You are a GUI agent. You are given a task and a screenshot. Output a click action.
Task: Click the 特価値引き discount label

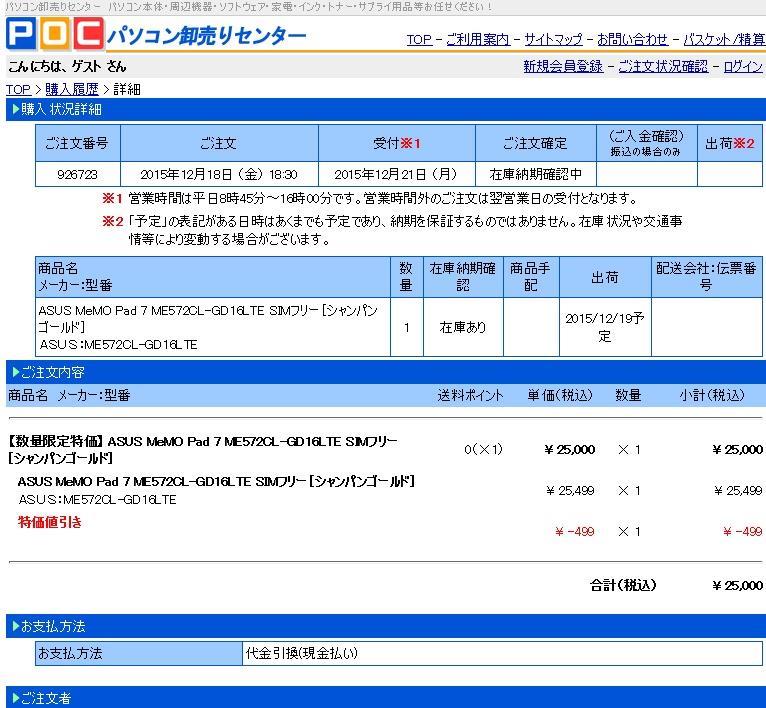[x=50, y=522]
